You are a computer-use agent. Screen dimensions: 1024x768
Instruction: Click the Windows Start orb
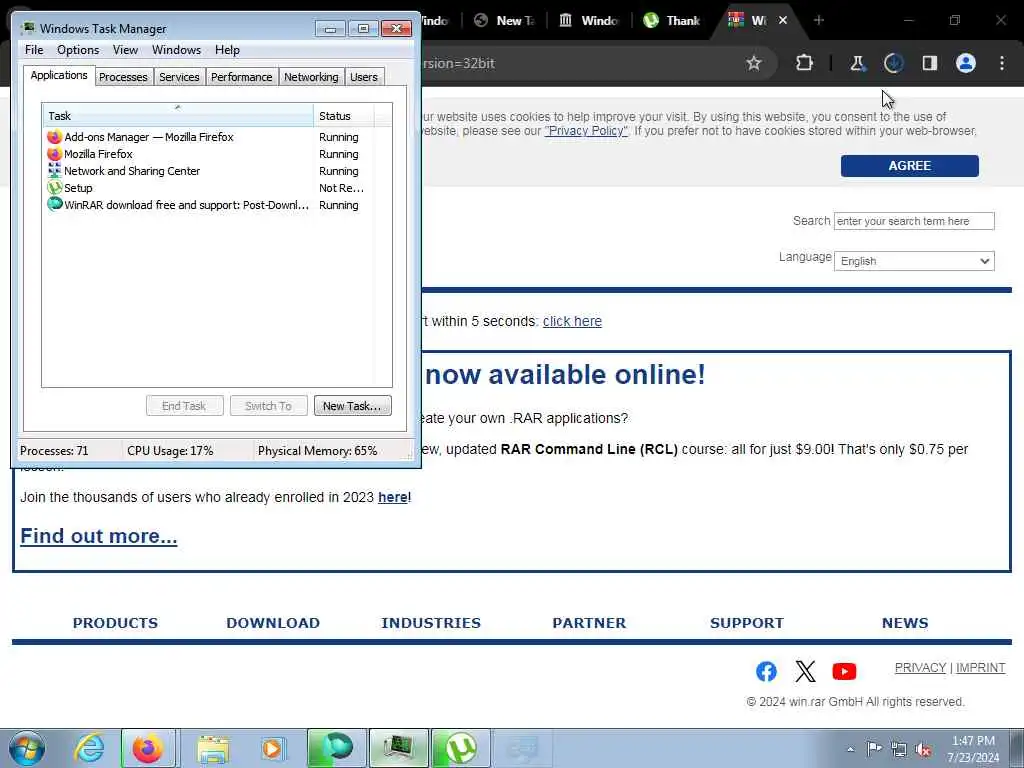[x=27, y=748]
